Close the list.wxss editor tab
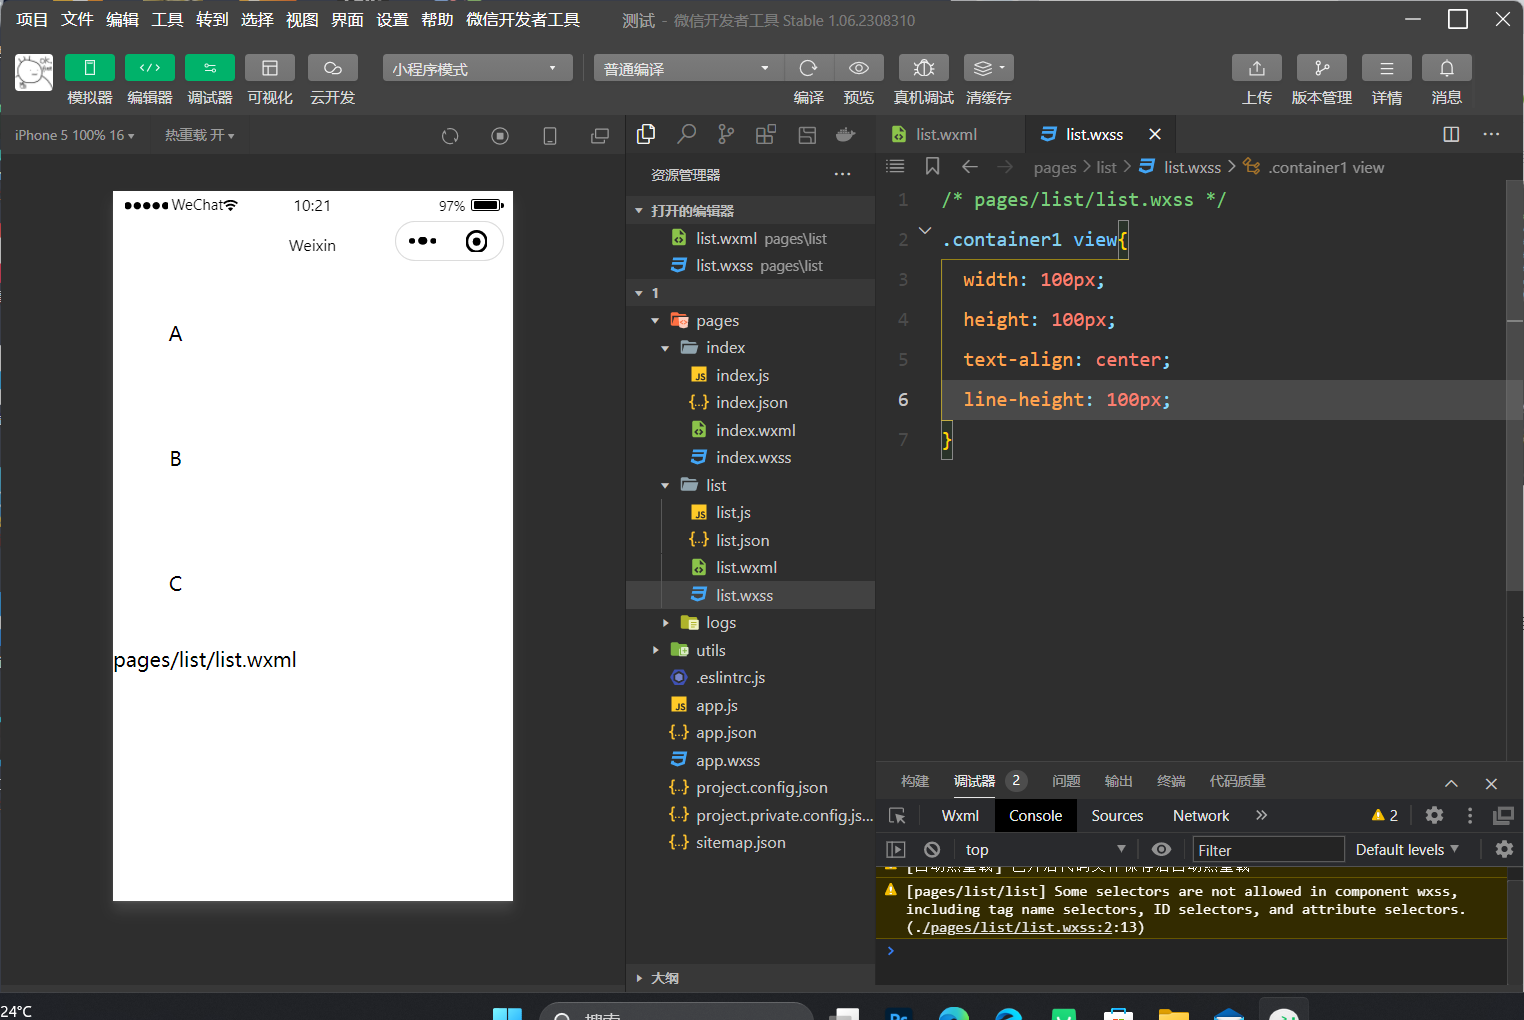Screen dimensions: 1524x1020 tap(1155, 134)
